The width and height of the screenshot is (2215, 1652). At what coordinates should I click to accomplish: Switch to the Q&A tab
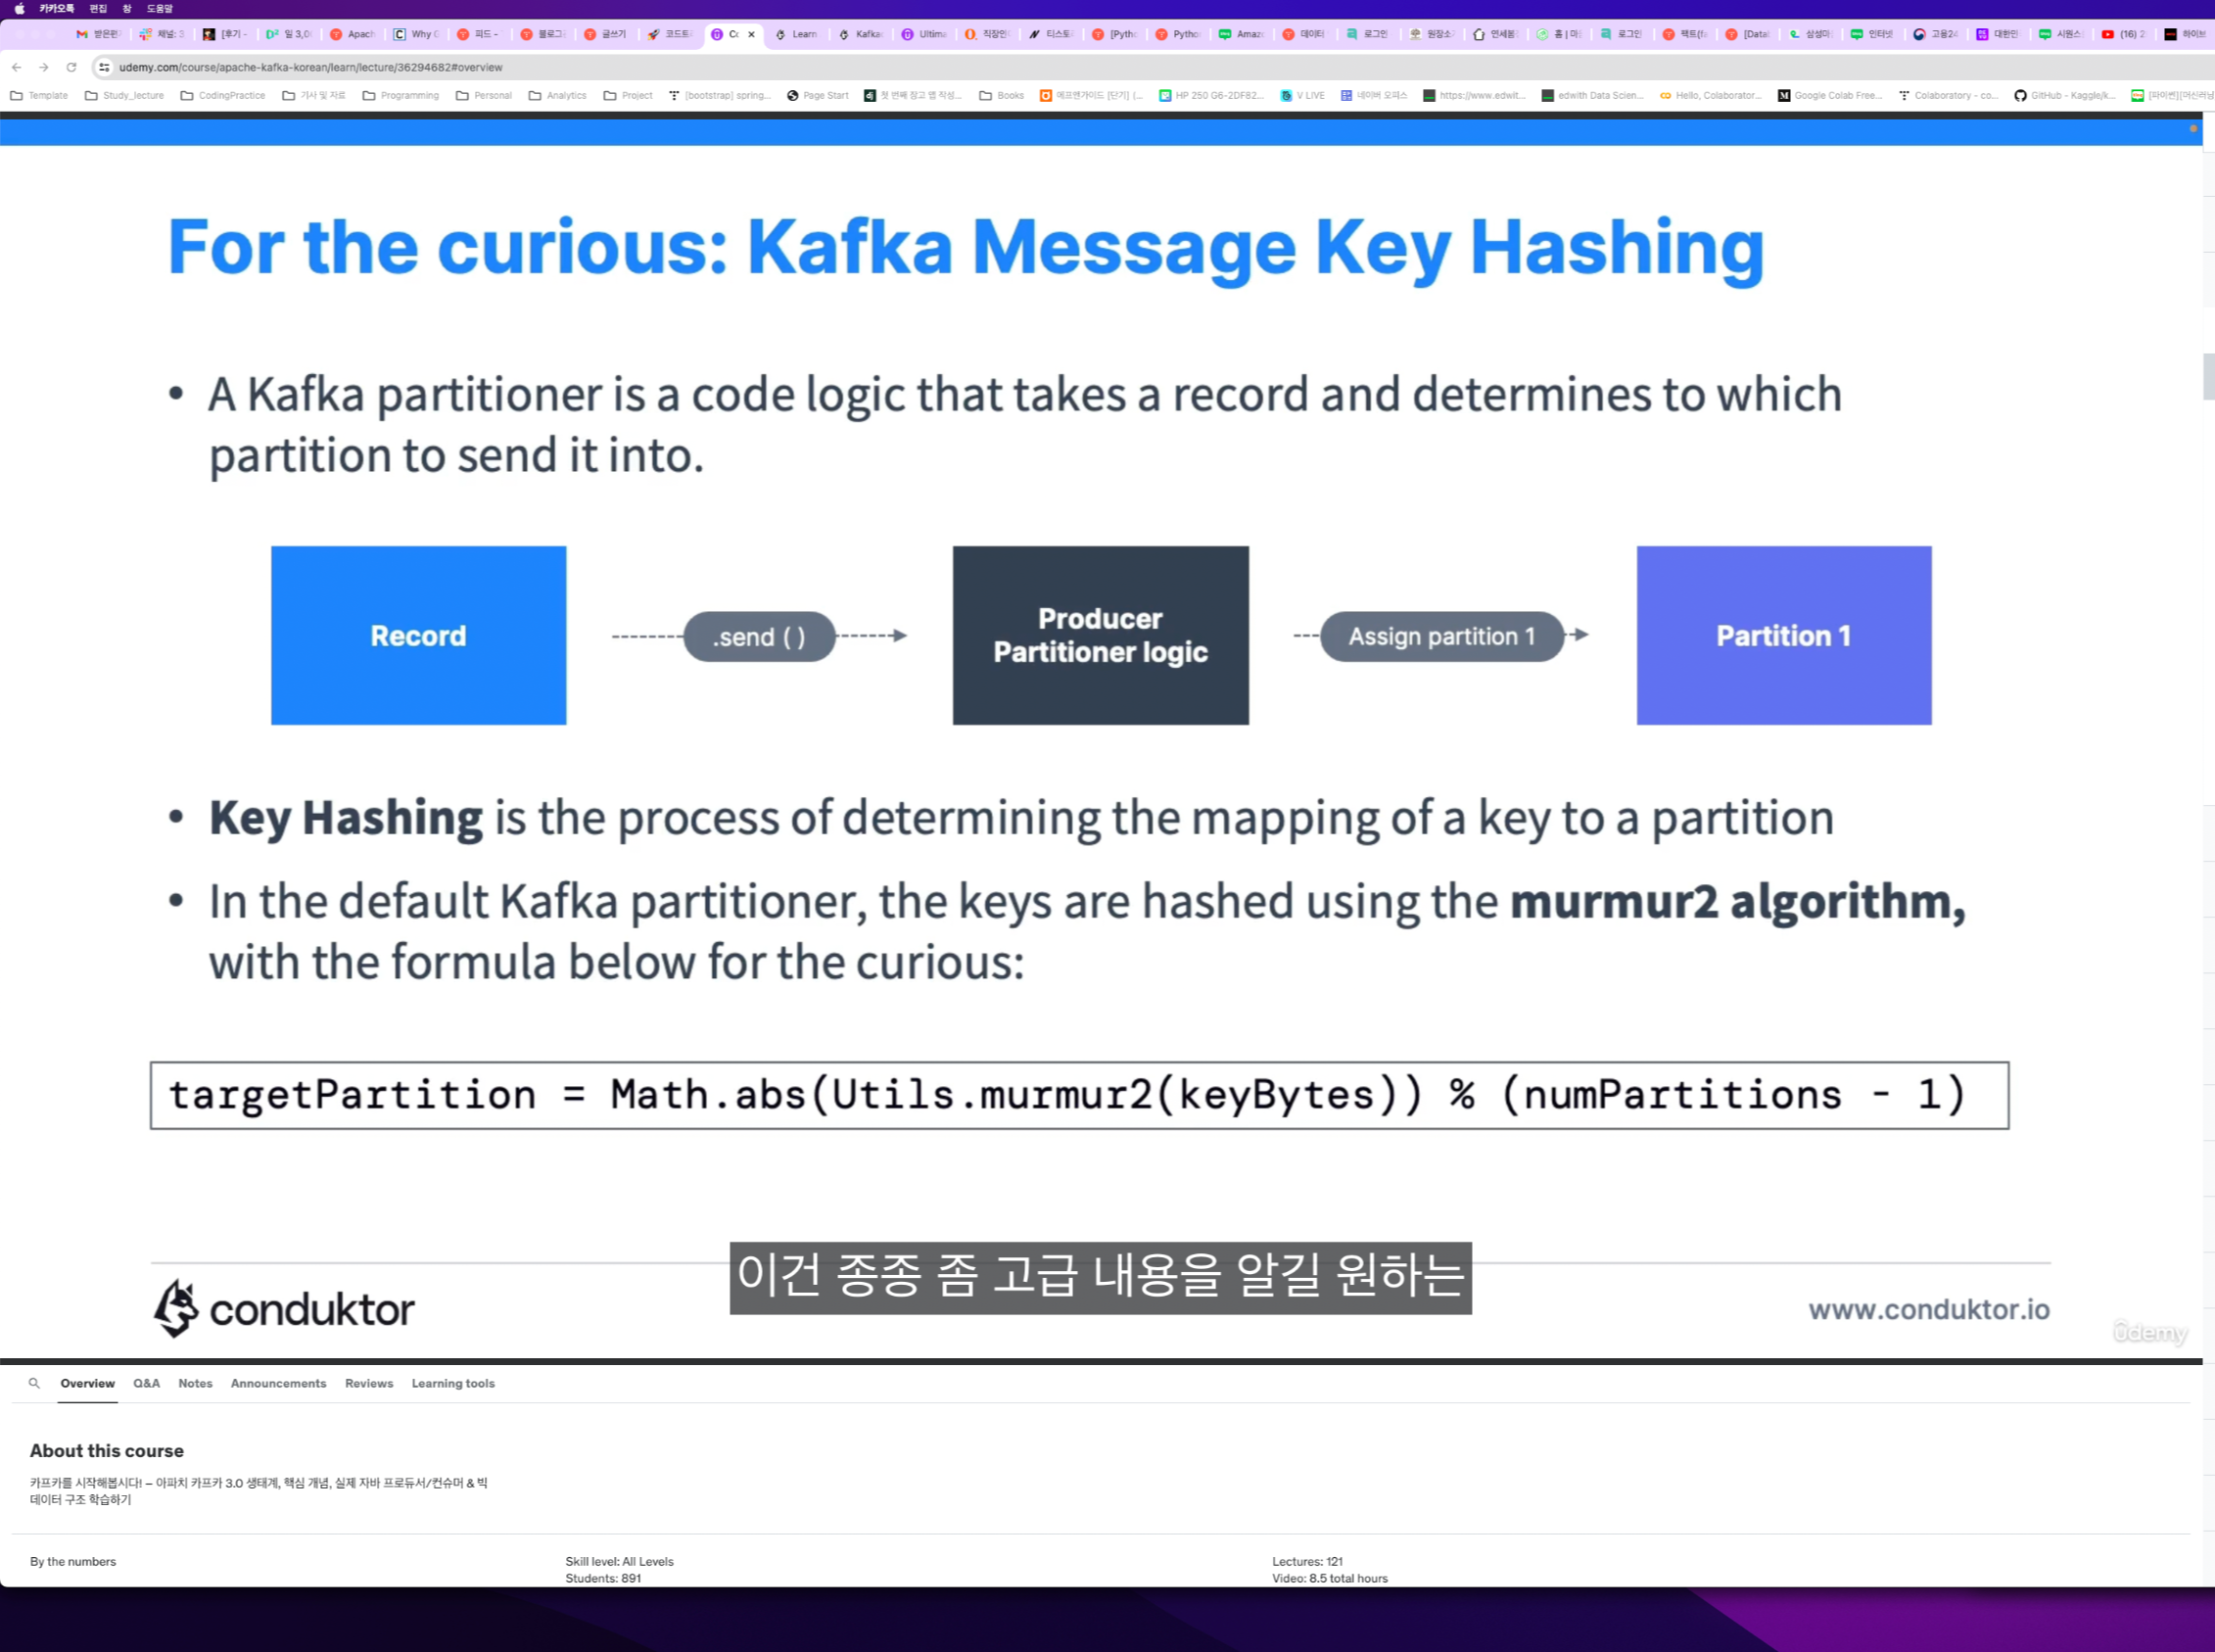tap(146, 1383)
